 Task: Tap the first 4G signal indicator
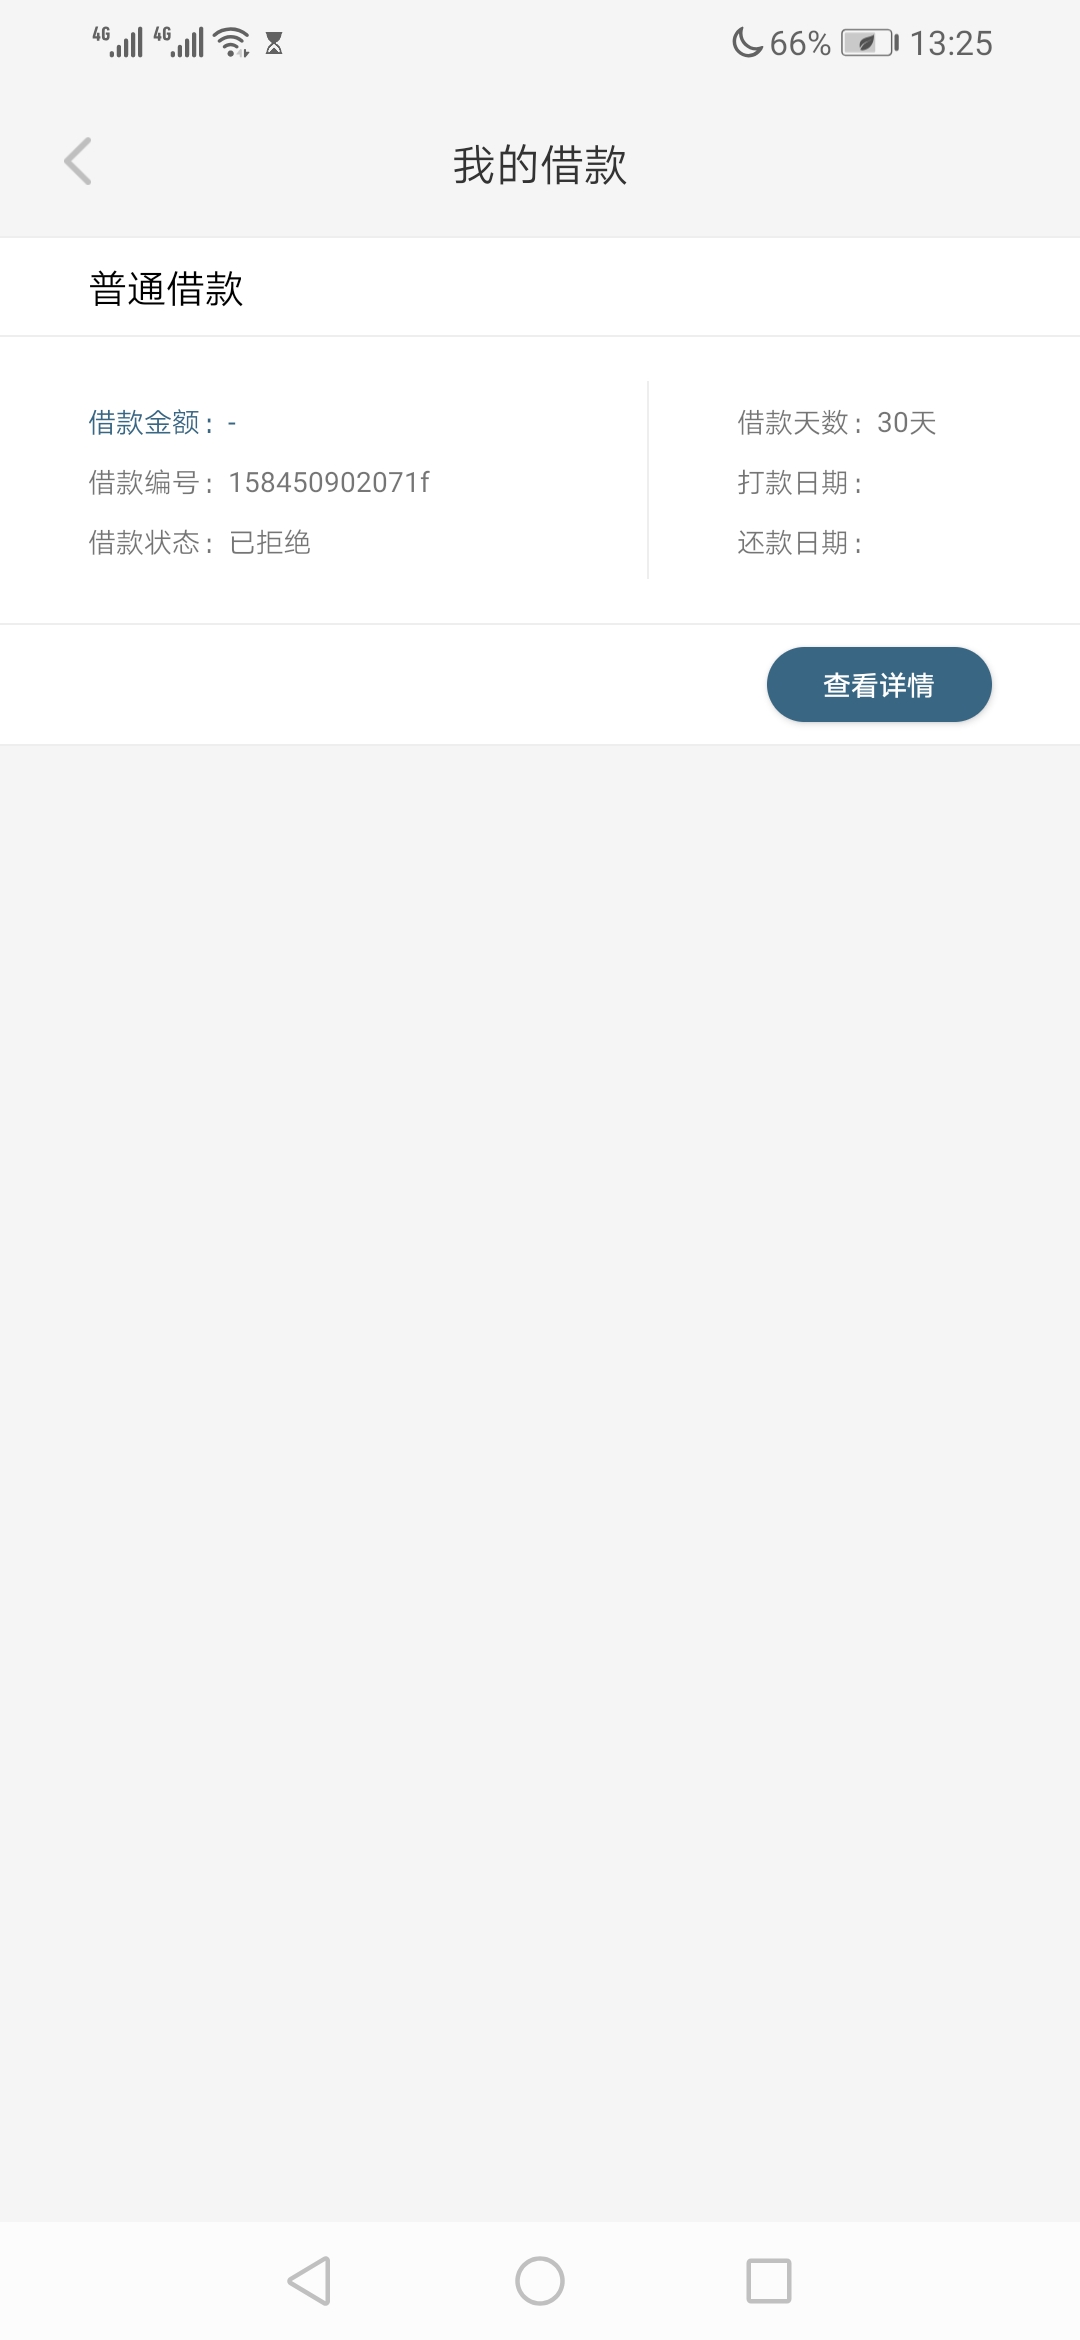118,42
